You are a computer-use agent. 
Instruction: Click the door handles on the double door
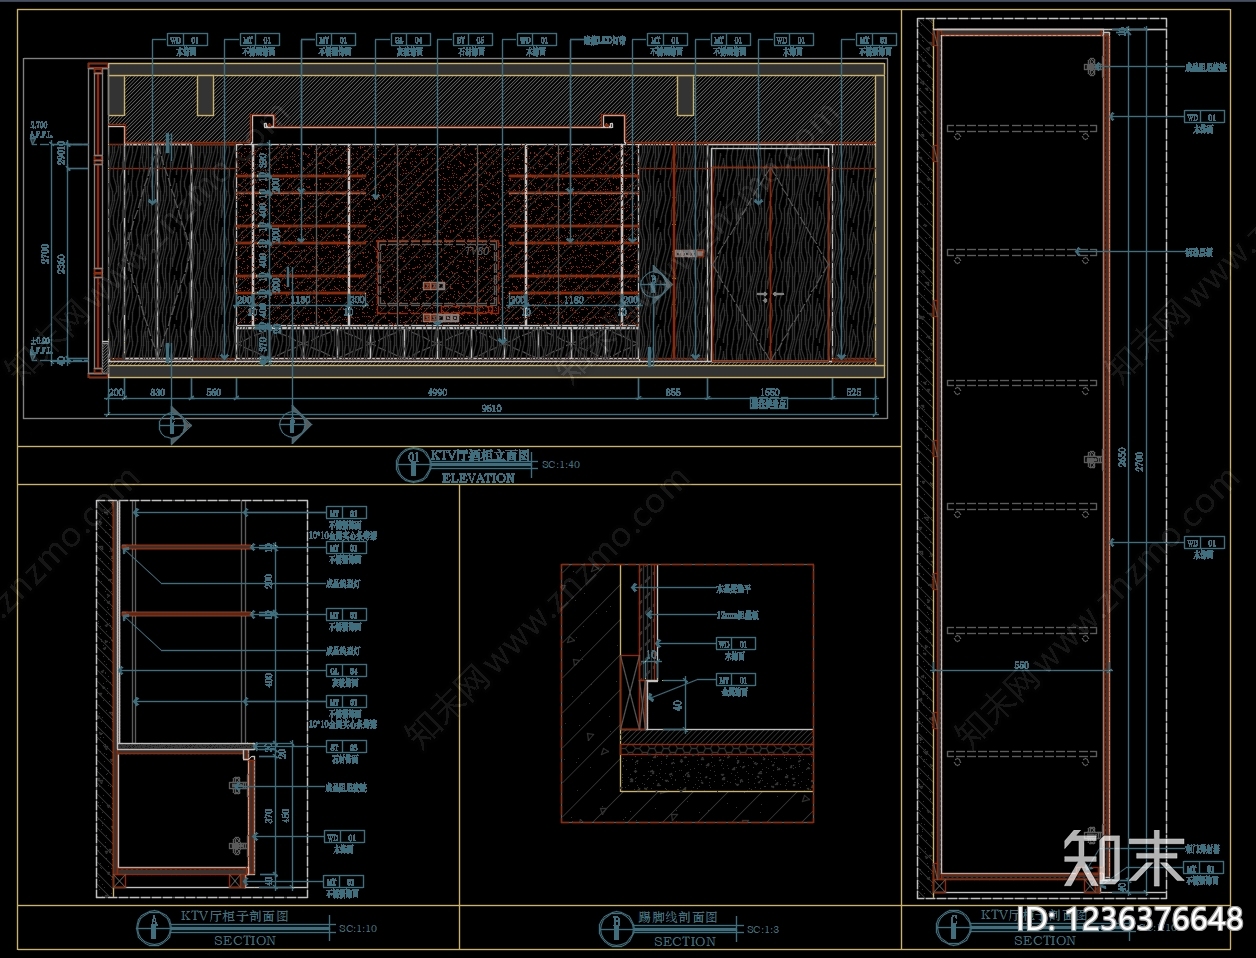click(770, 296)
